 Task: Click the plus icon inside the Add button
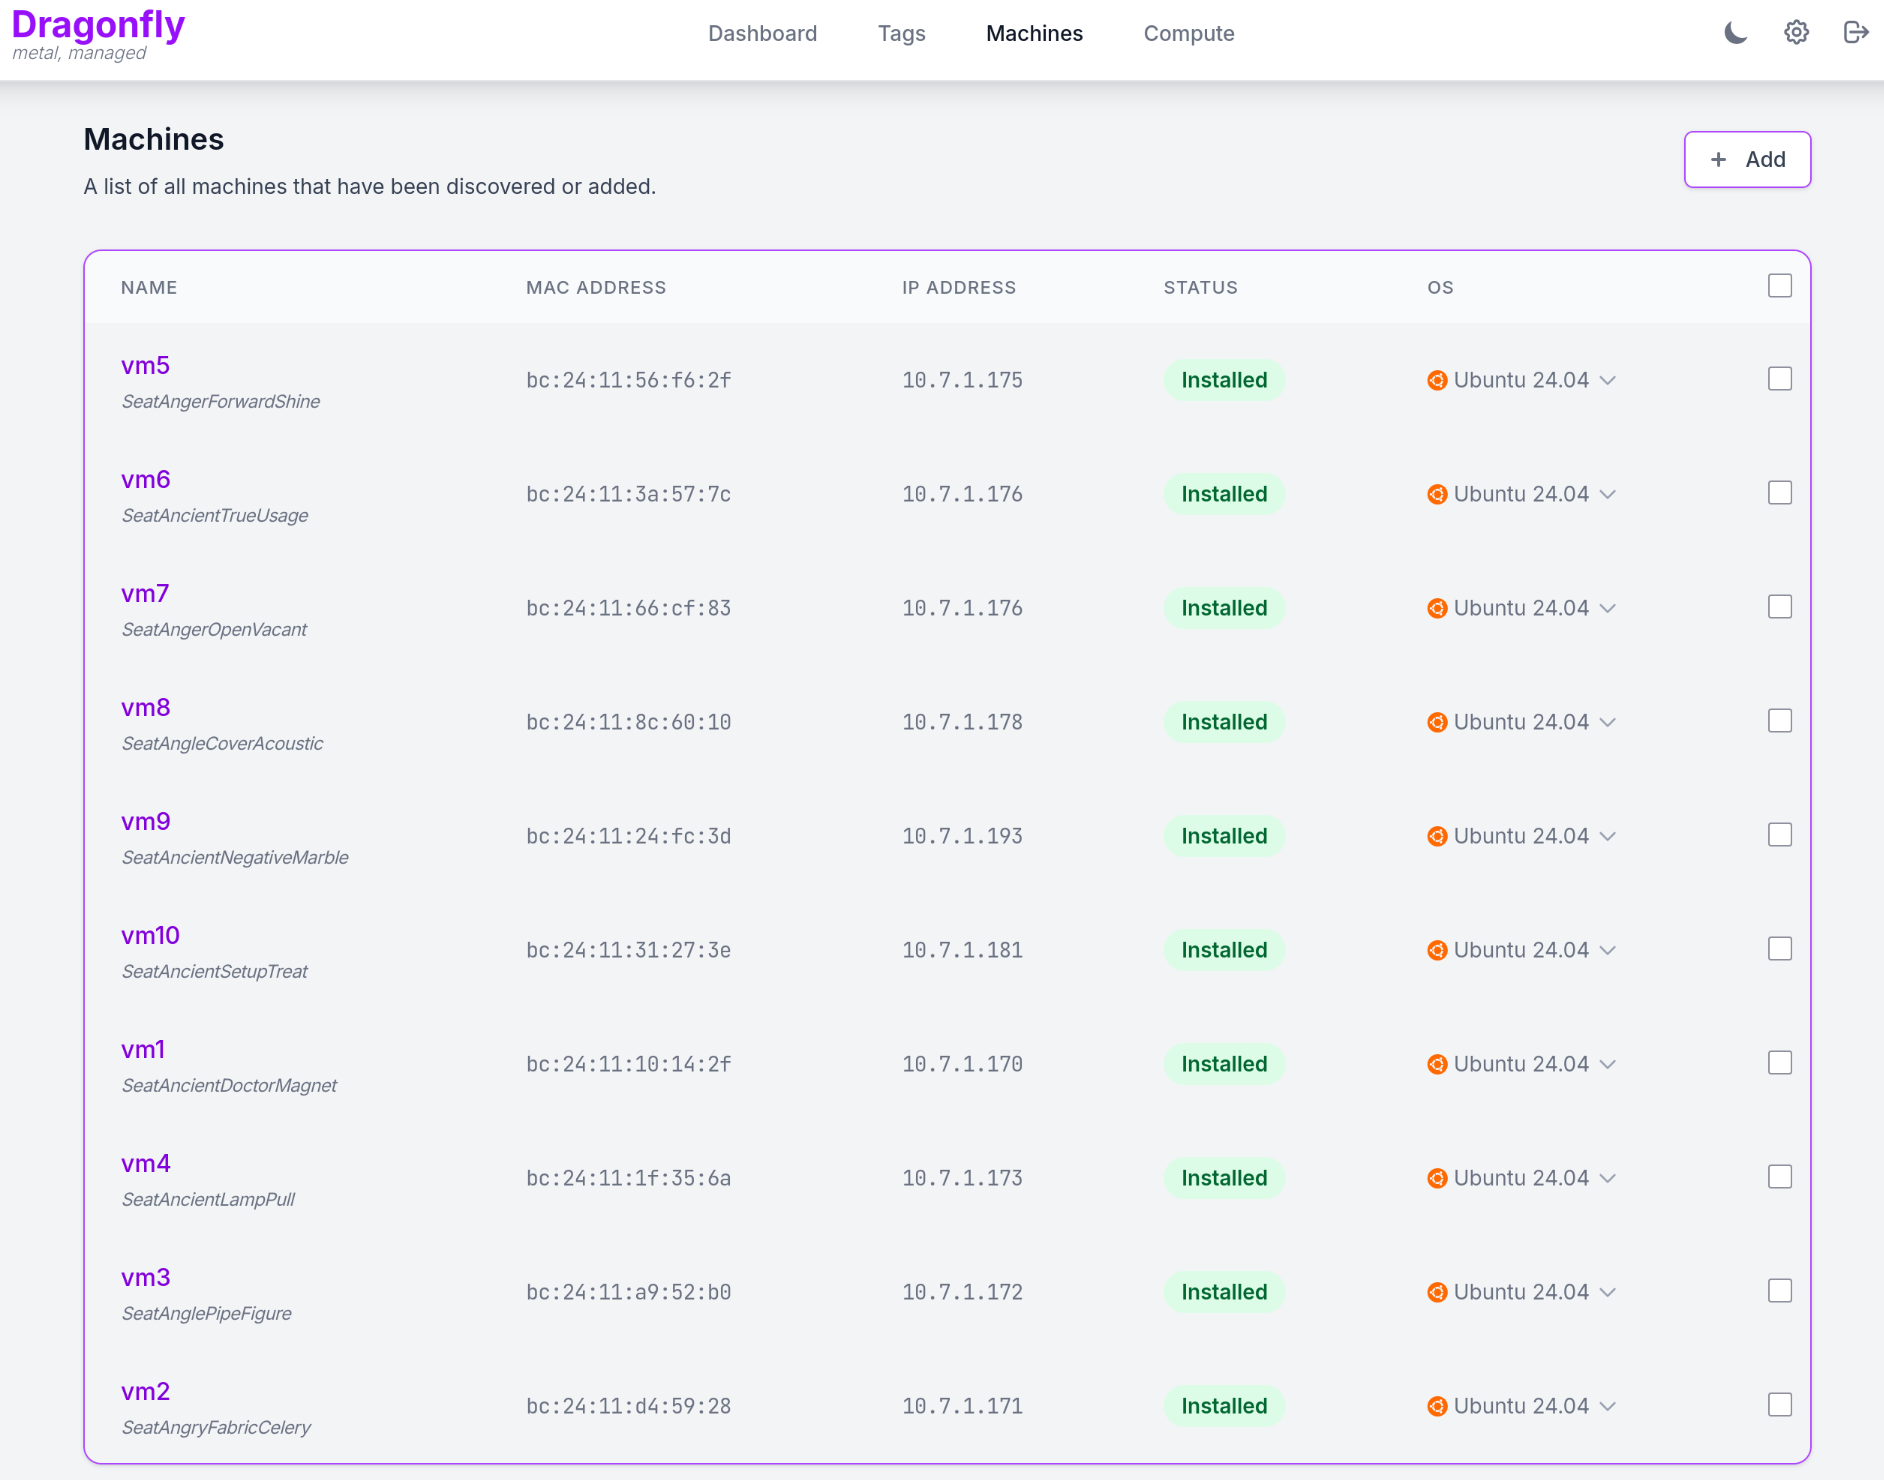coord(1718,159)
